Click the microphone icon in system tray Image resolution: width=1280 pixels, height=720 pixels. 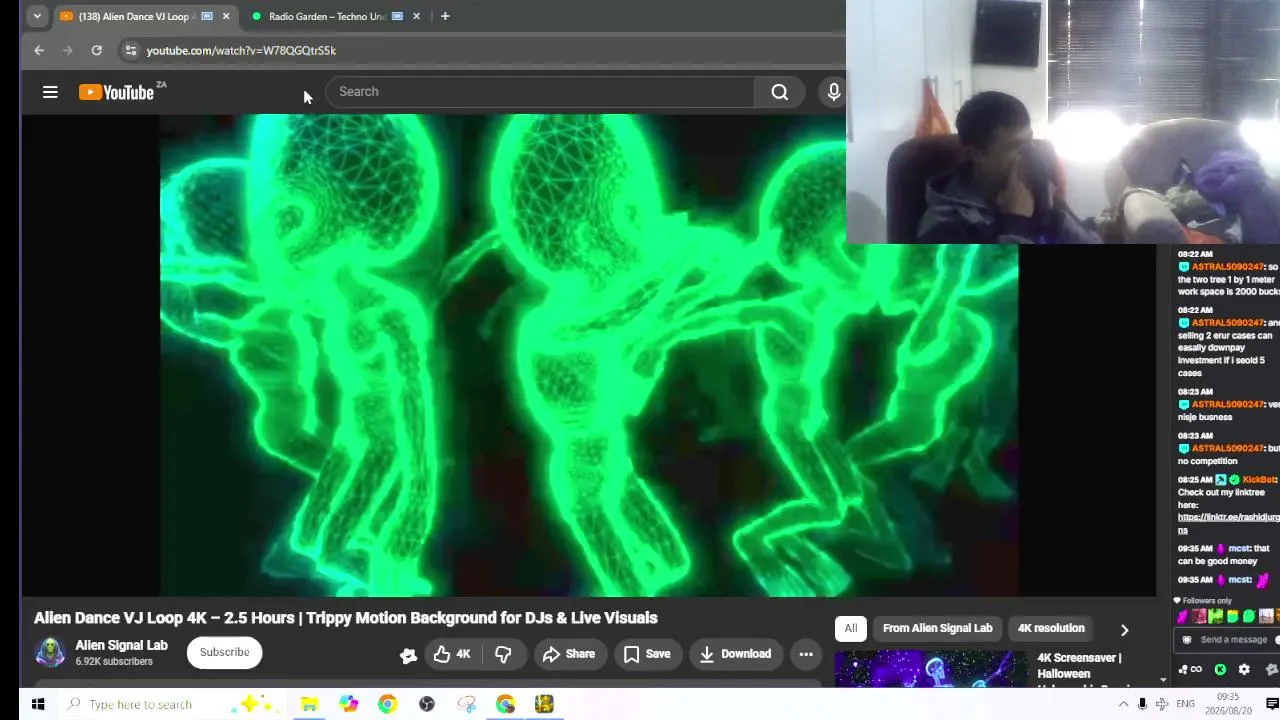[1142, 704]
